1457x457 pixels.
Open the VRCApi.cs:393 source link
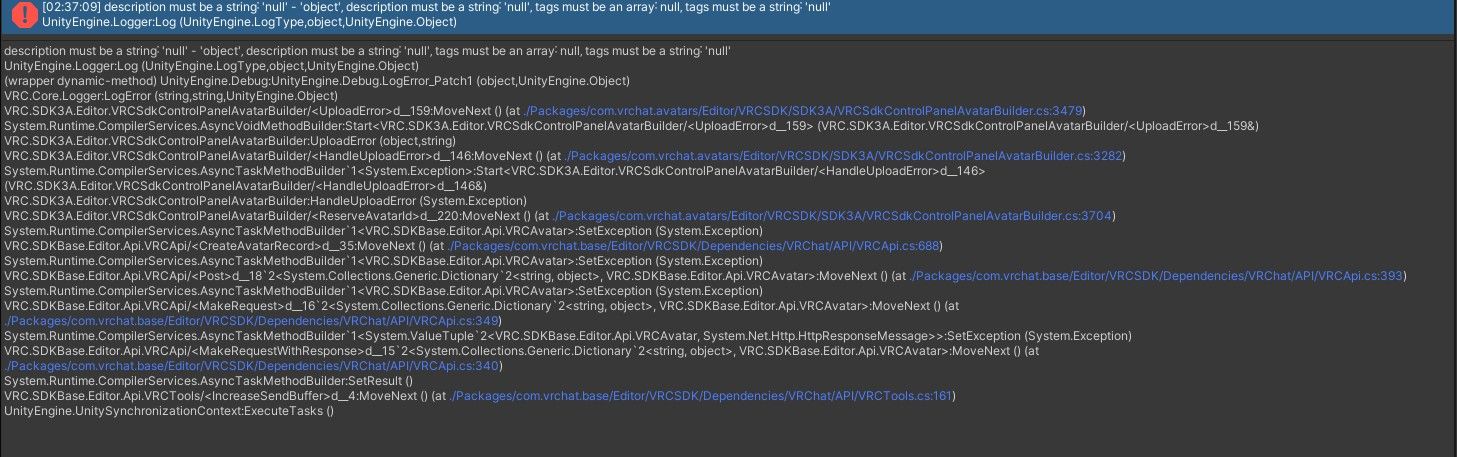(x=1159, y=275)
